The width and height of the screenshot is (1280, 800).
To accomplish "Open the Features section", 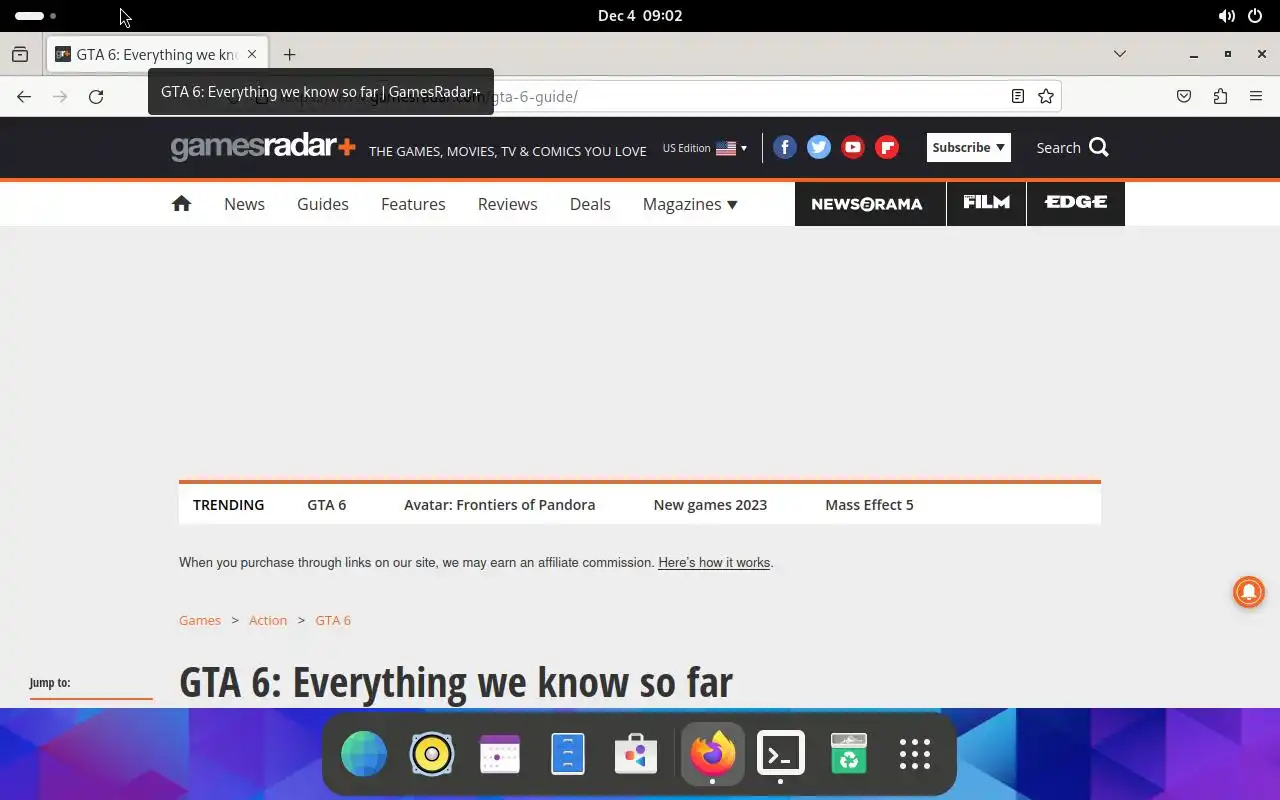I will pos(413,204).
